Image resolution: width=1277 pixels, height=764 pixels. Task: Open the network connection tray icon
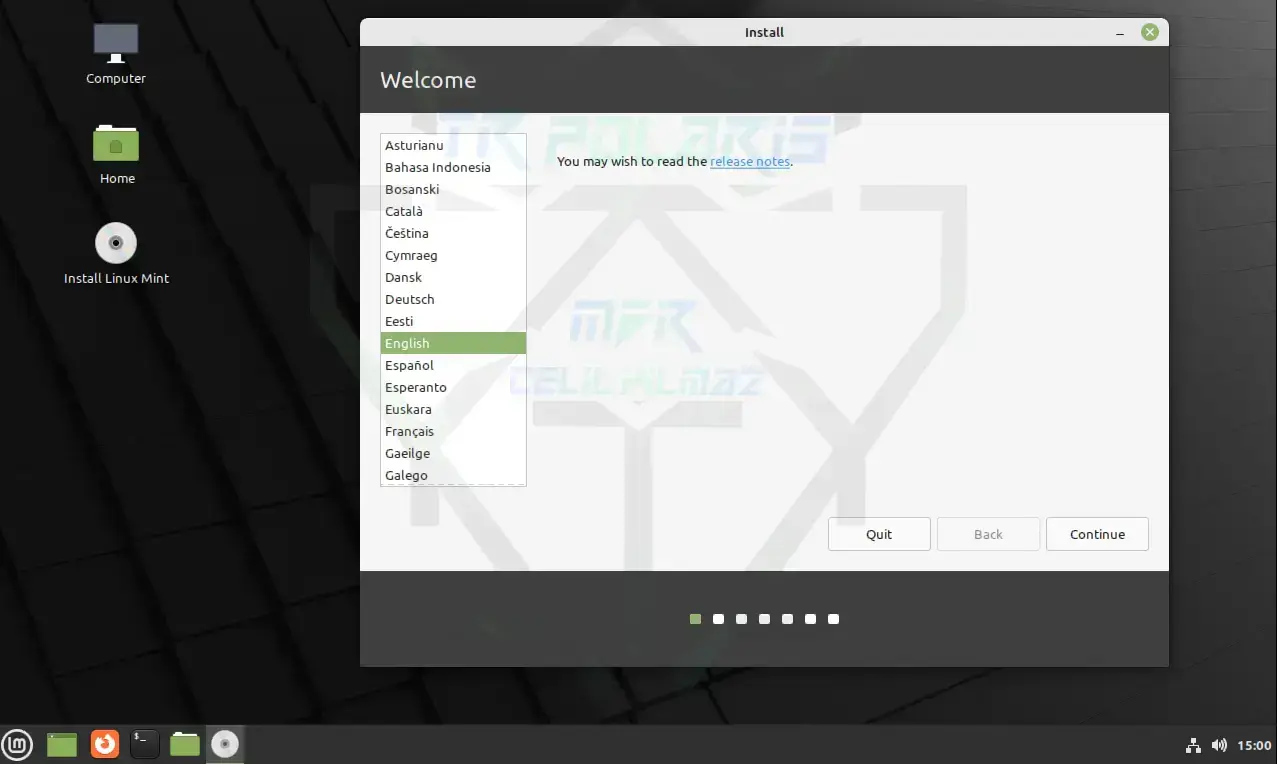click(1192, 745)
